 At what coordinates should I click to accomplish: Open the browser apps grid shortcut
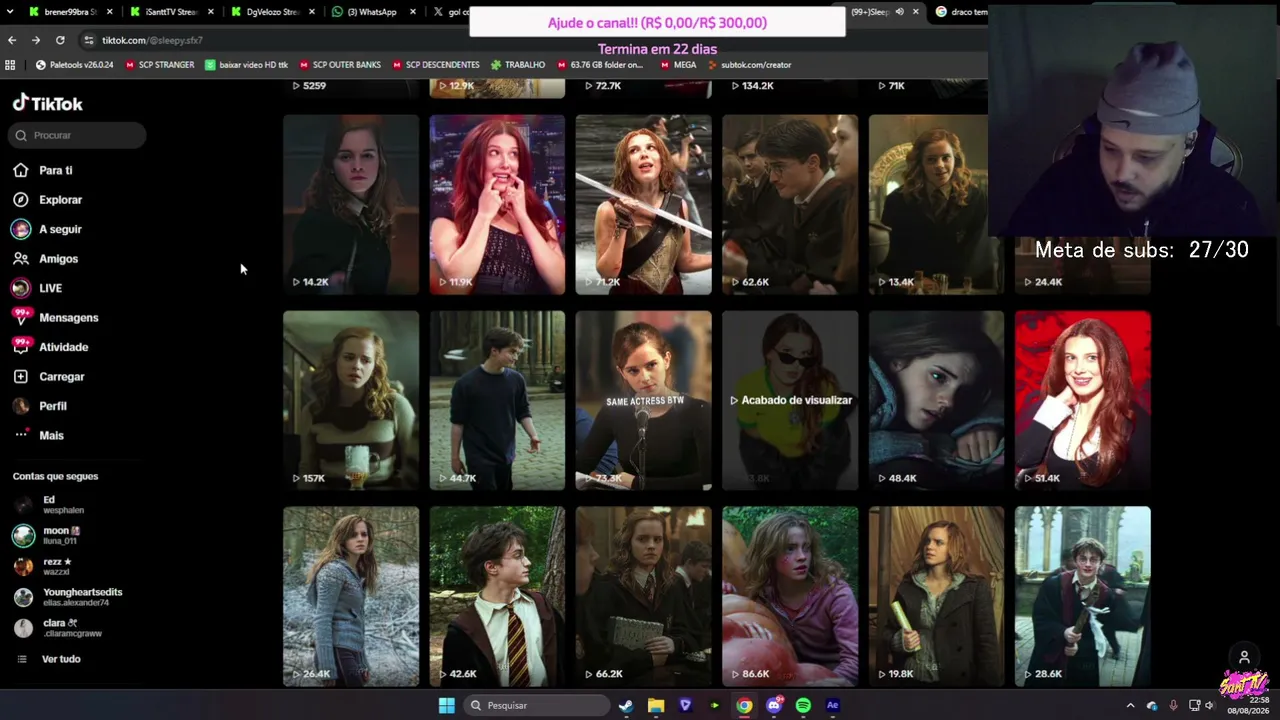pos(10,65)
